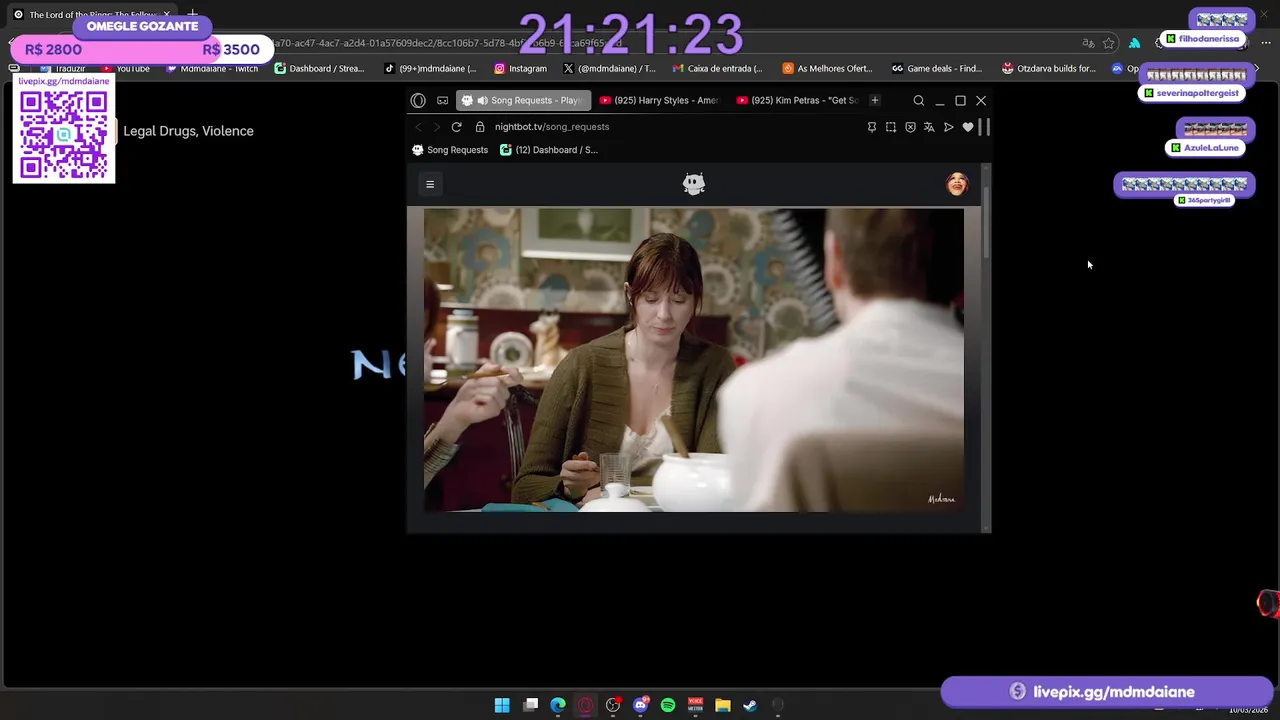Select The Lord of the Rings background tab

pos(92,15)
